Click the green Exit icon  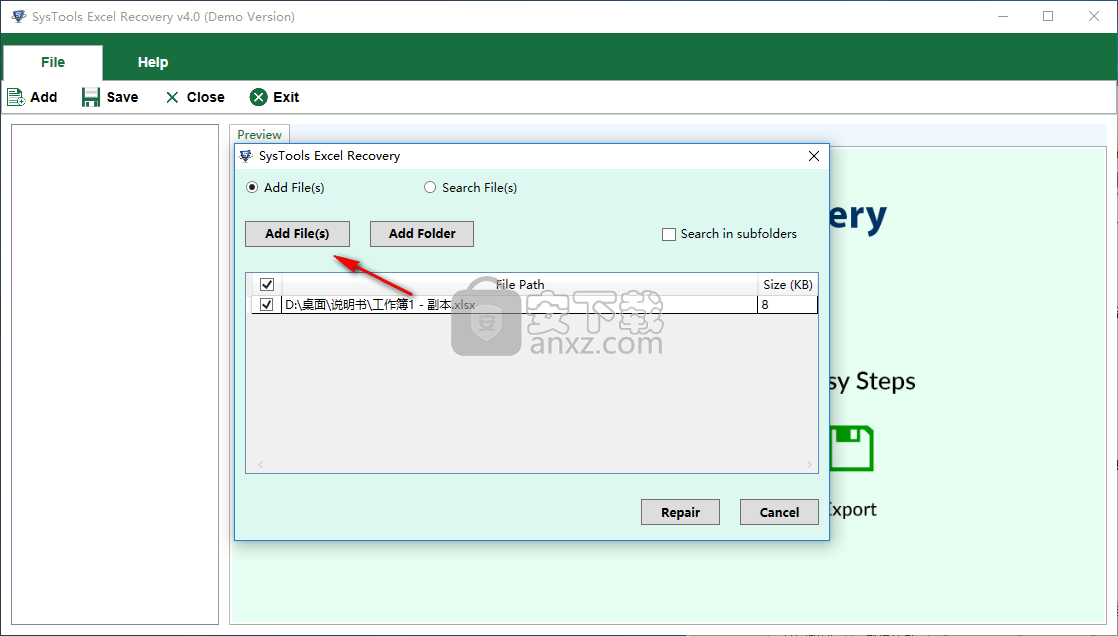point(258,97)
